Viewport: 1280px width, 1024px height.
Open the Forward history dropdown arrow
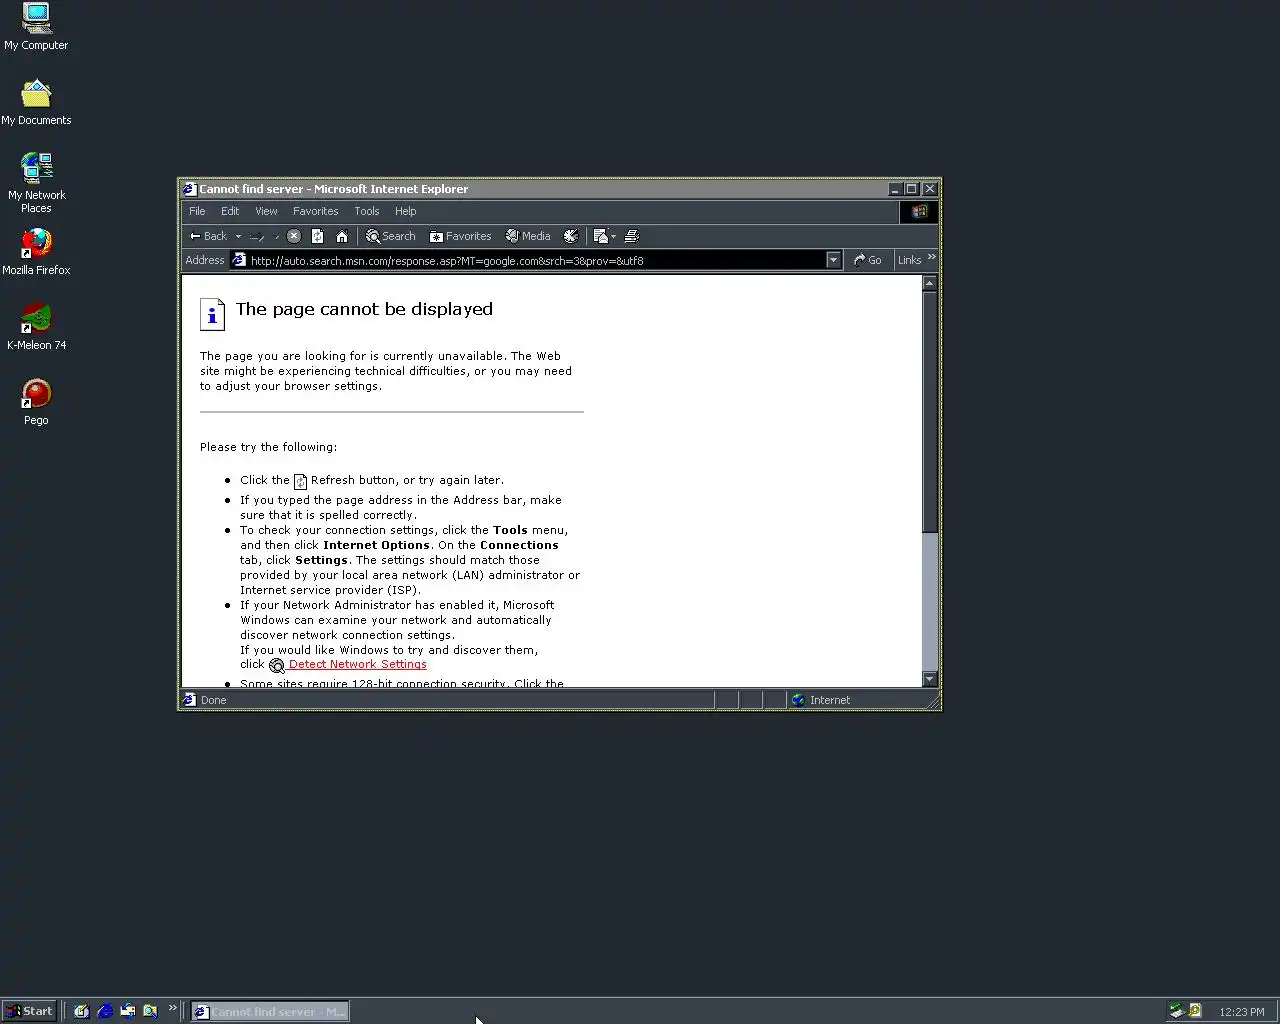click(276, 236)
